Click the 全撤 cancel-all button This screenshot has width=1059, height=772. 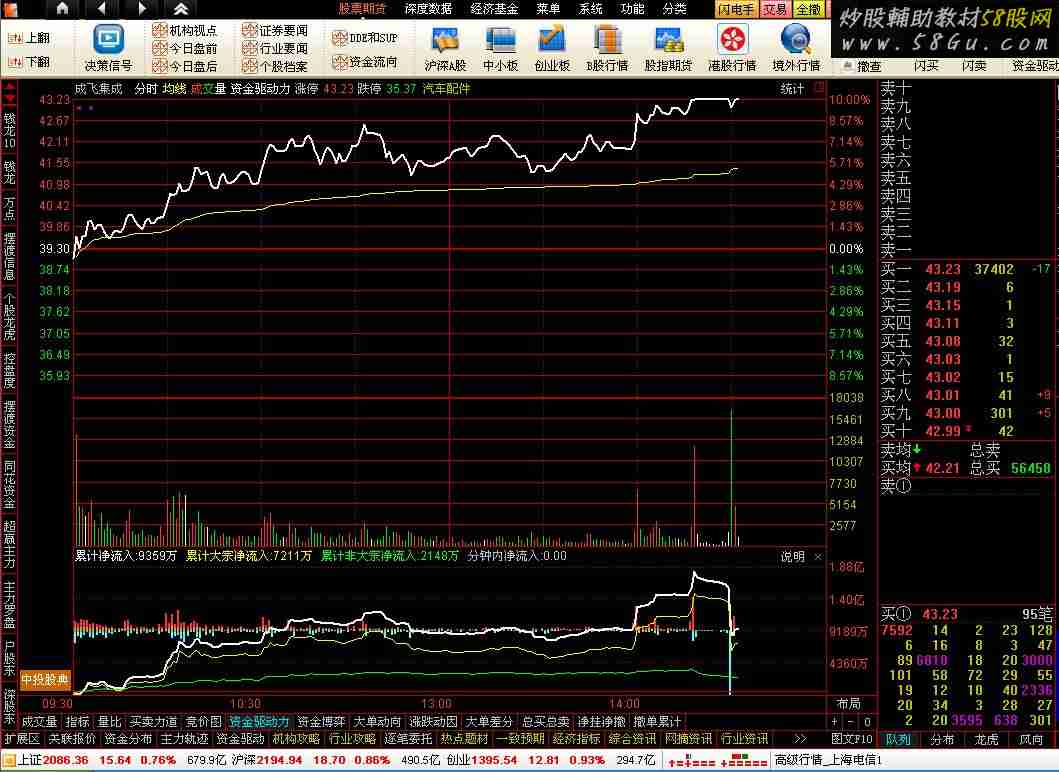coord(808,9)
